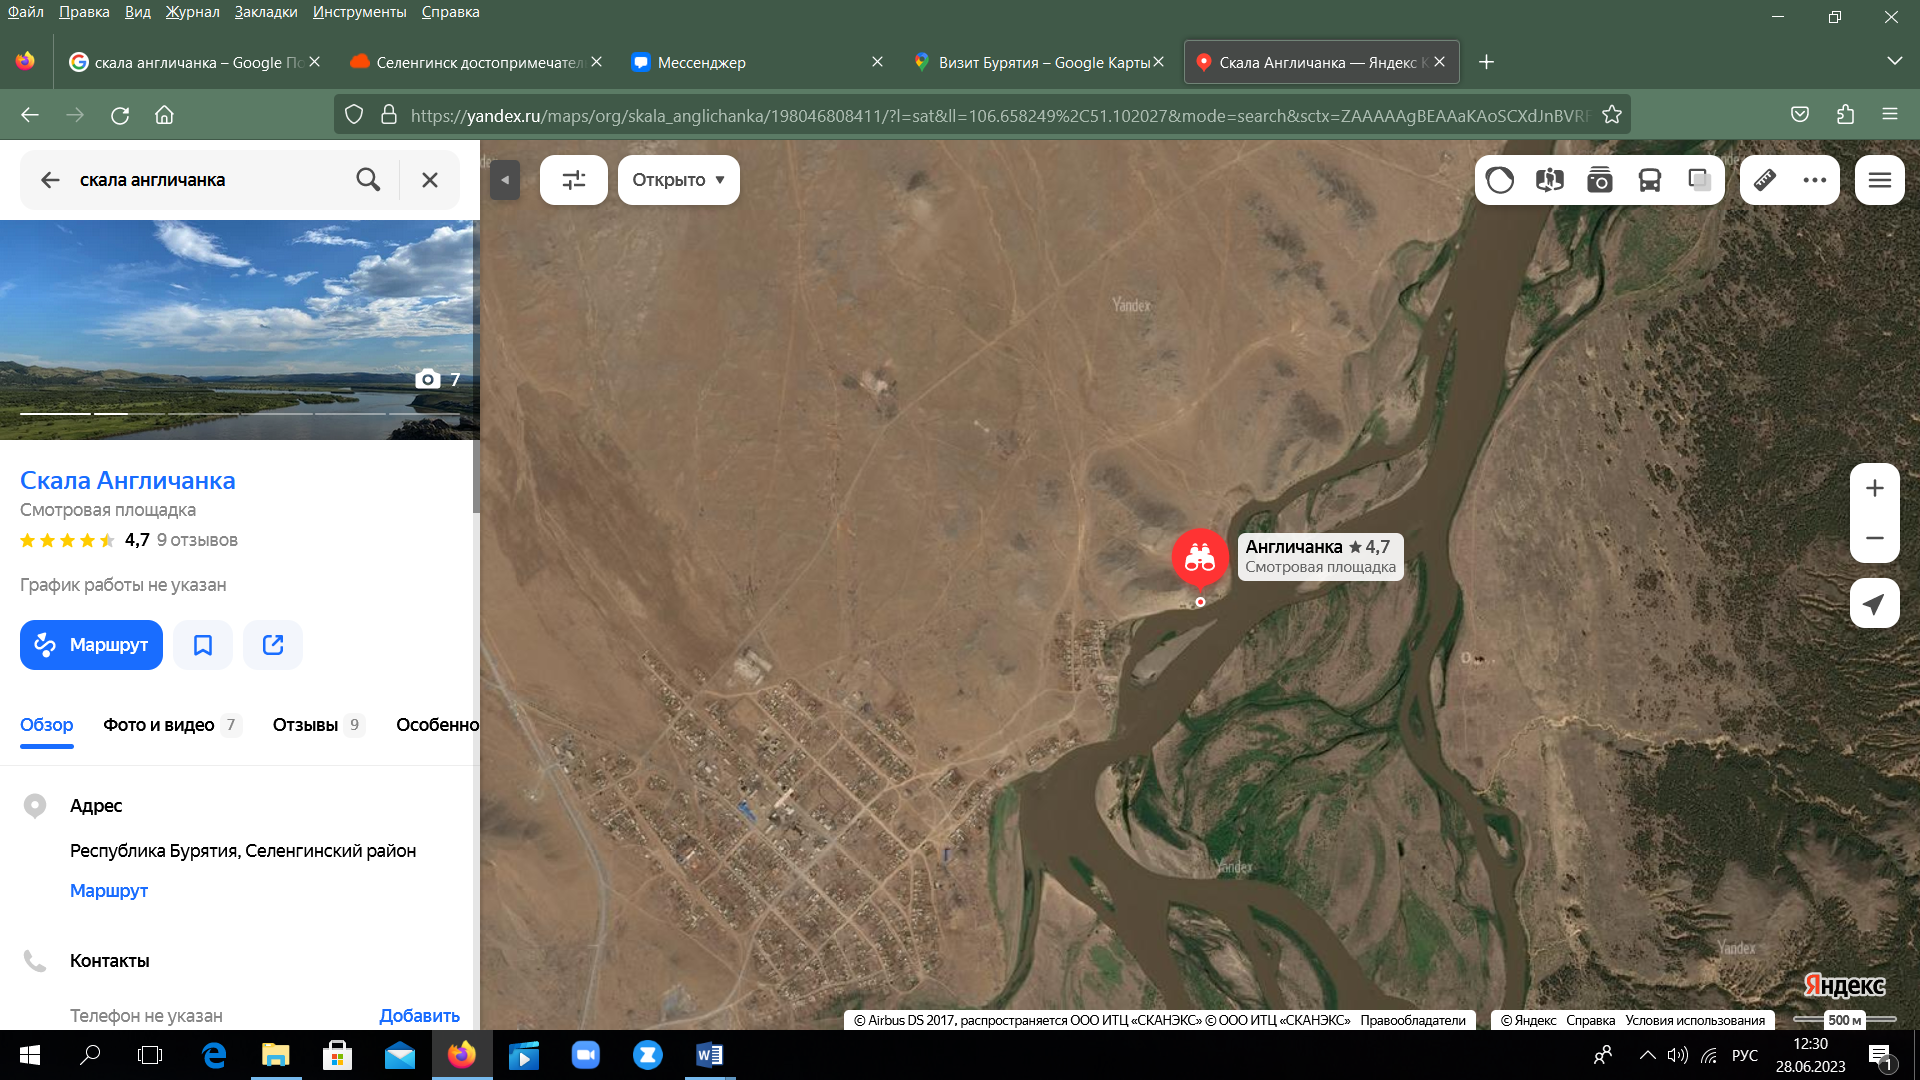This screenshot has height=1080, width=1920.
Task: Reload the page
Action: [x=120, y=115]
